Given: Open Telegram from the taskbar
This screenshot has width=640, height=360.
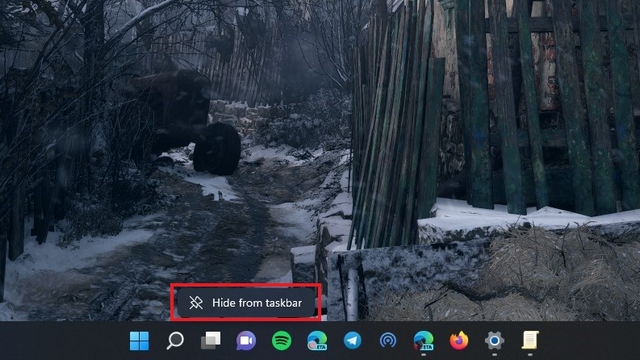Looking at the screenshot, I should click(x=352, y=340).
